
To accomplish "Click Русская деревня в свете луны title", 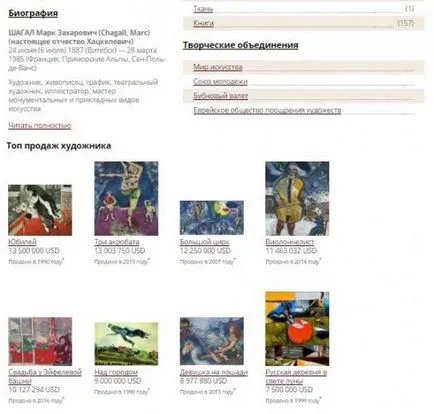I will coord(296,376).
